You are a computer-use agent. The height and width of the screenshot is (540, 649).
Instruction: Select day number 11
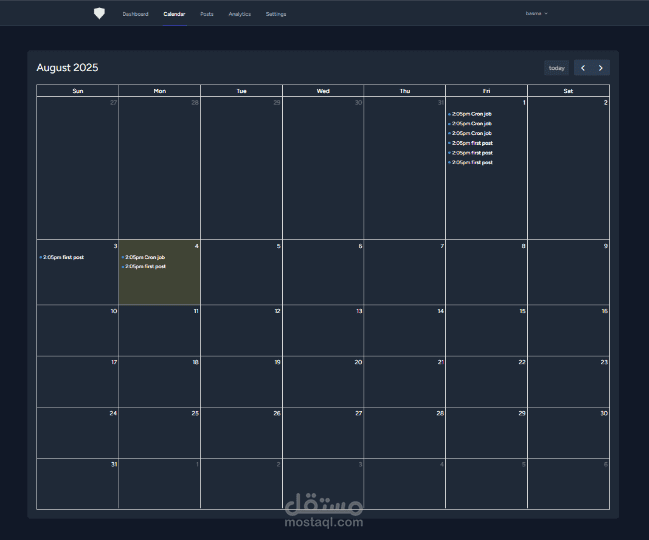tap(196, 311)
